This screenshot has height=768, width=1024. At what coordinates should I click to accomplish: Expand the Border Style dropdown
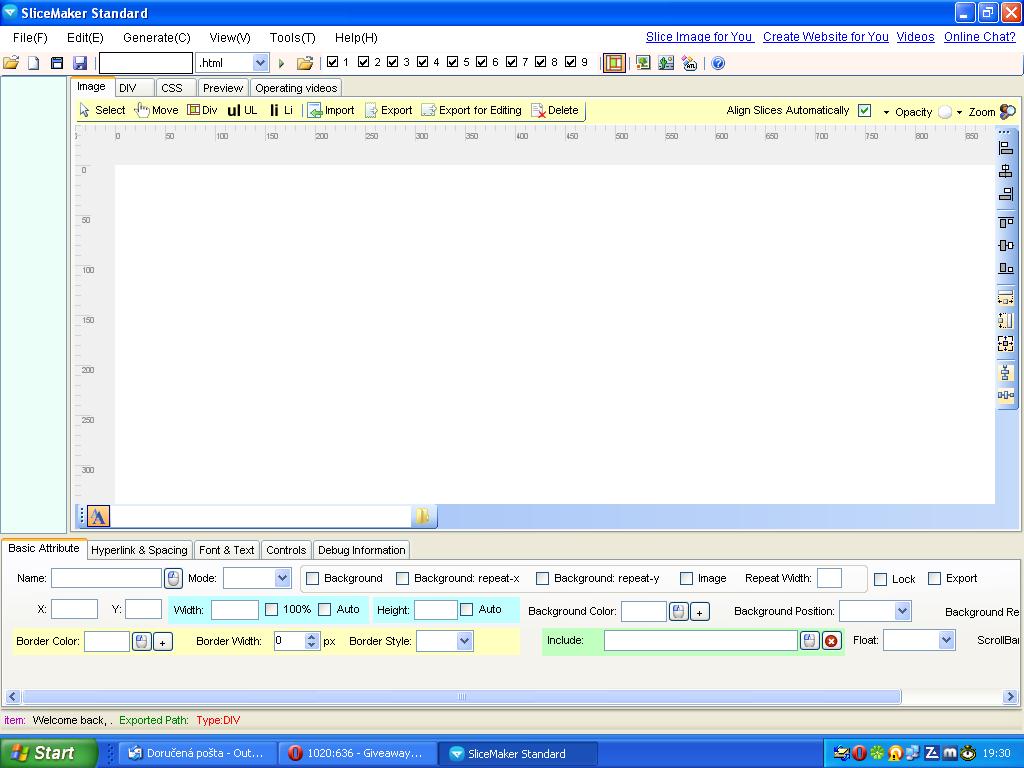(x=464, y=641)
